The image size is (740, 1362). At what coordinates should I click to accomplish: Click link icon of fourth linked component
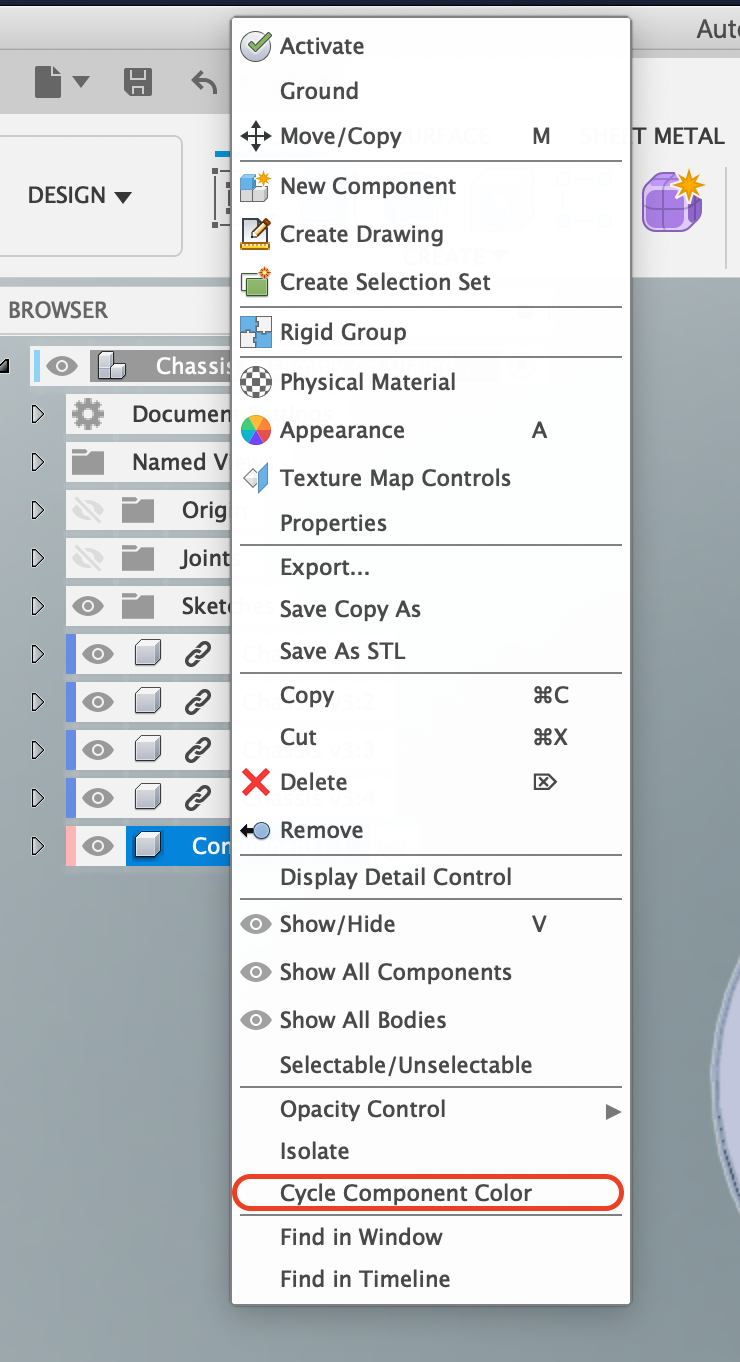(198, 798)
